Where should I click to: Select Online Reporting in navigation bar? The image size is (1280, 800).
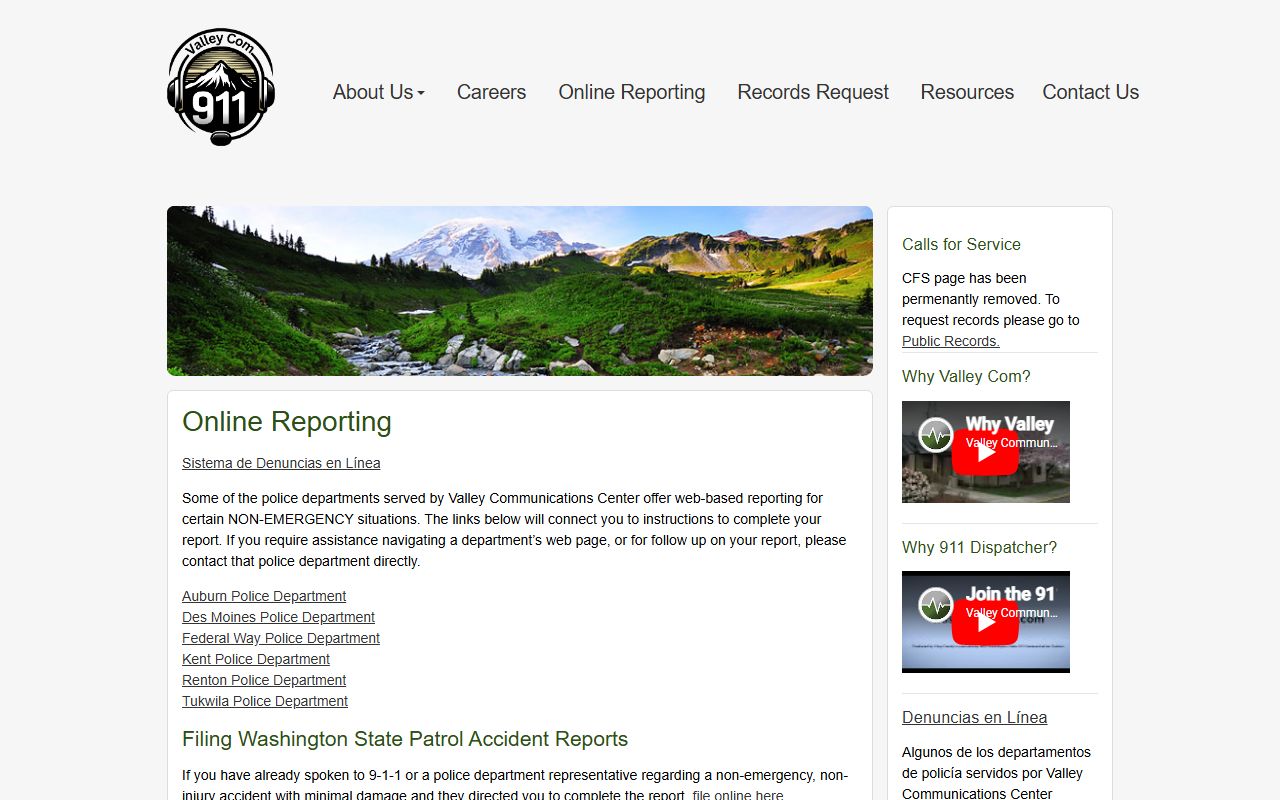tap(632, 92)
